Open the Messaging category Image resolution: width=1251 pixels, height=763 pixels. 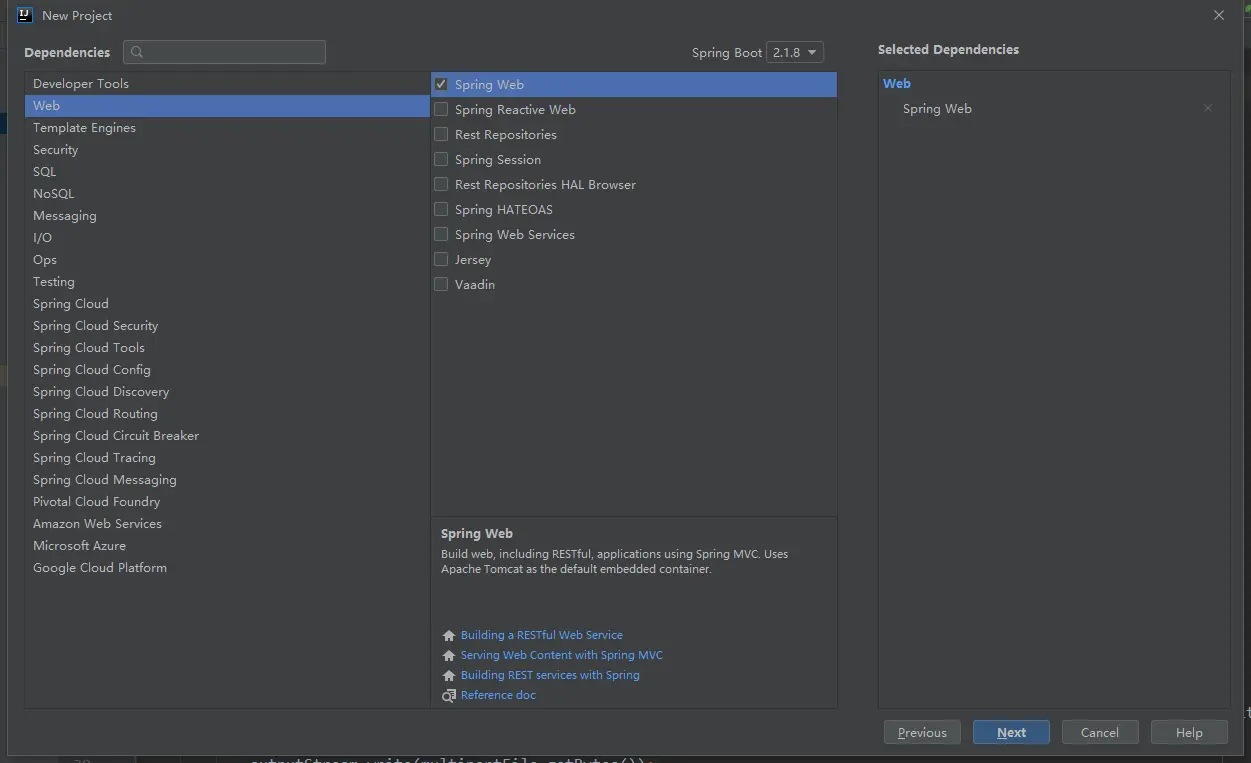pos(227,216)
